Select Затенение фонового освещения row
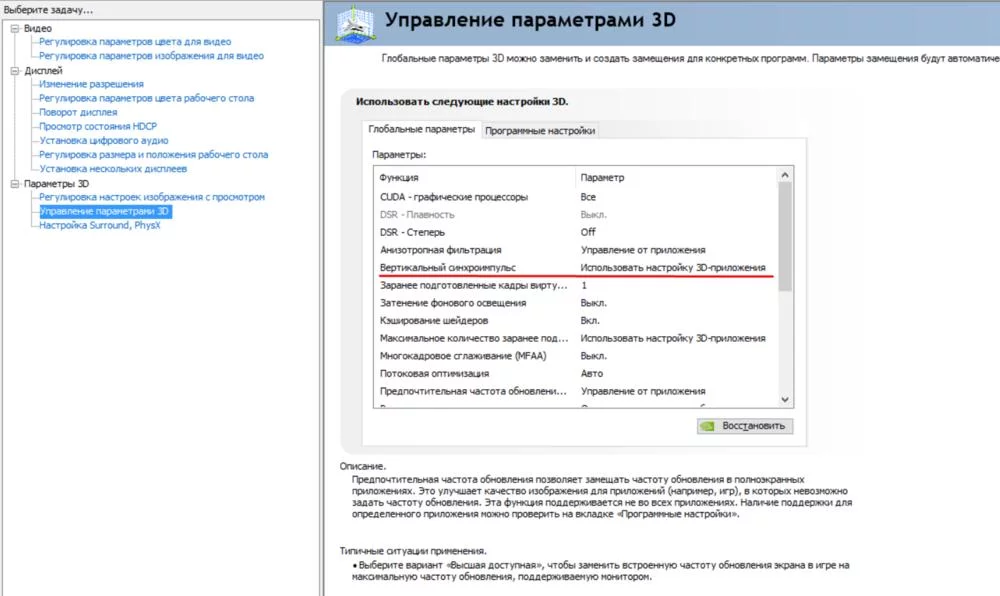Image resolution: width=1000 pixels, height=596 pixels. pos(576,303)
